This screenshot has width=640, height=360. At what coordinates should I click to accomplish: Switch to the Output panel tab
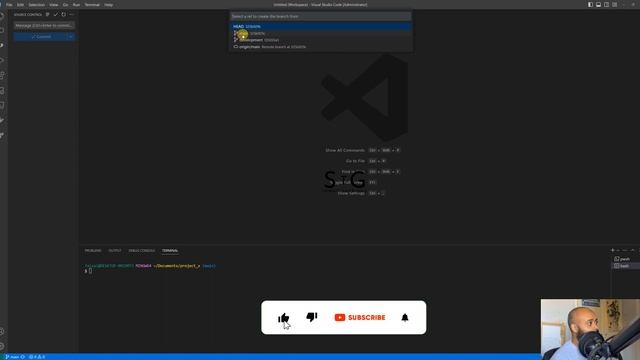click(x=115, y=251)
